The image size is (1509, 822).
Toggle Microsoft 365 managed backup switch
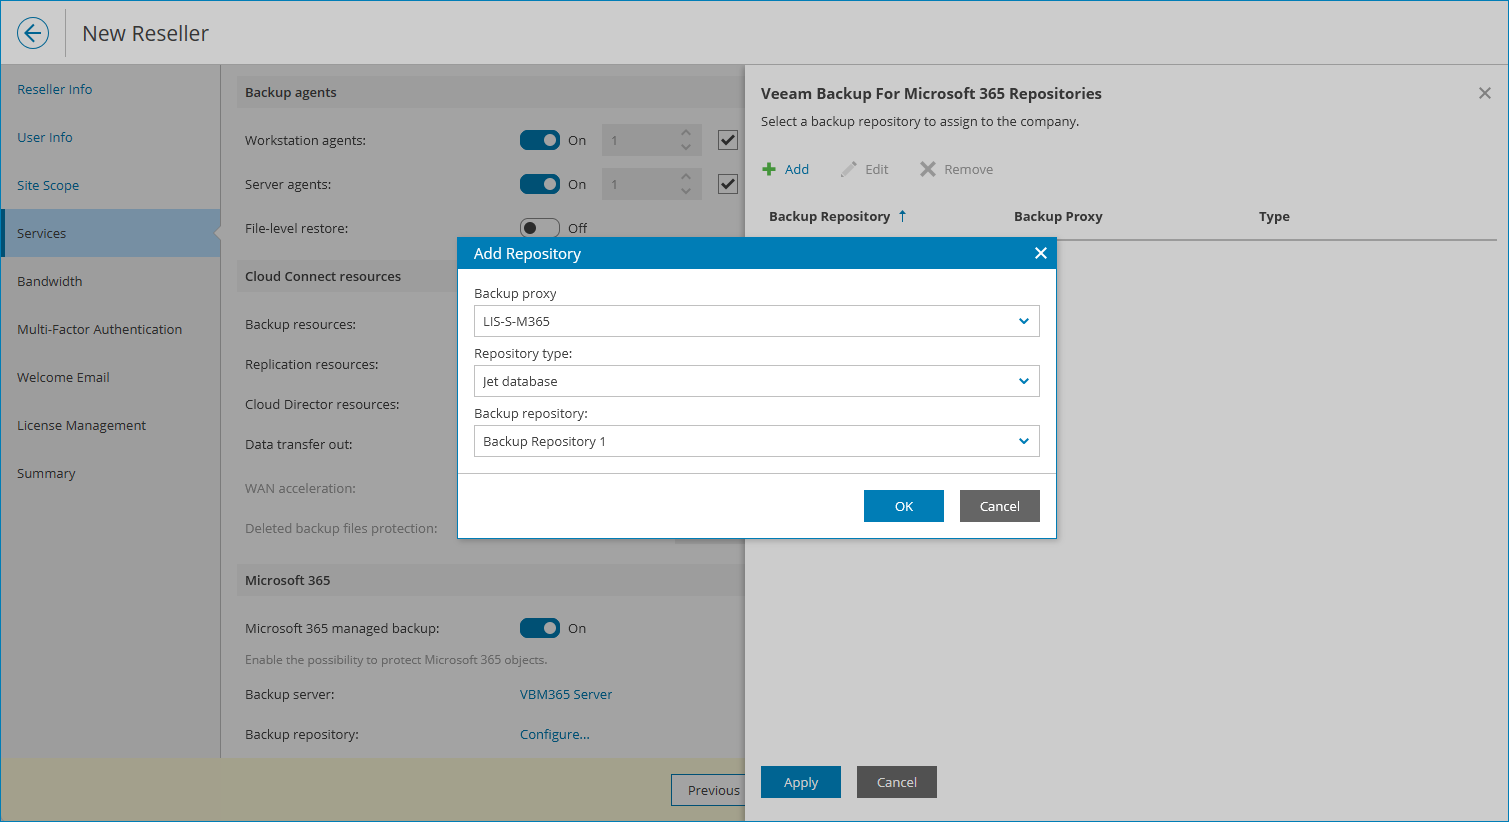[540, 628]
